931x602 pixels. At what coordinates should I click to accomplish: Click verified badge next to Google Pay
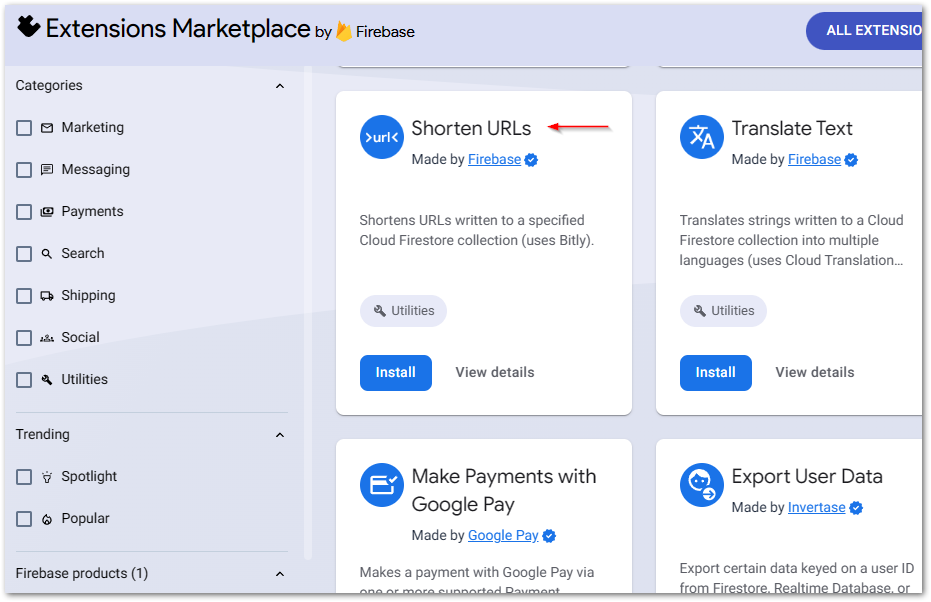point(549,536)
